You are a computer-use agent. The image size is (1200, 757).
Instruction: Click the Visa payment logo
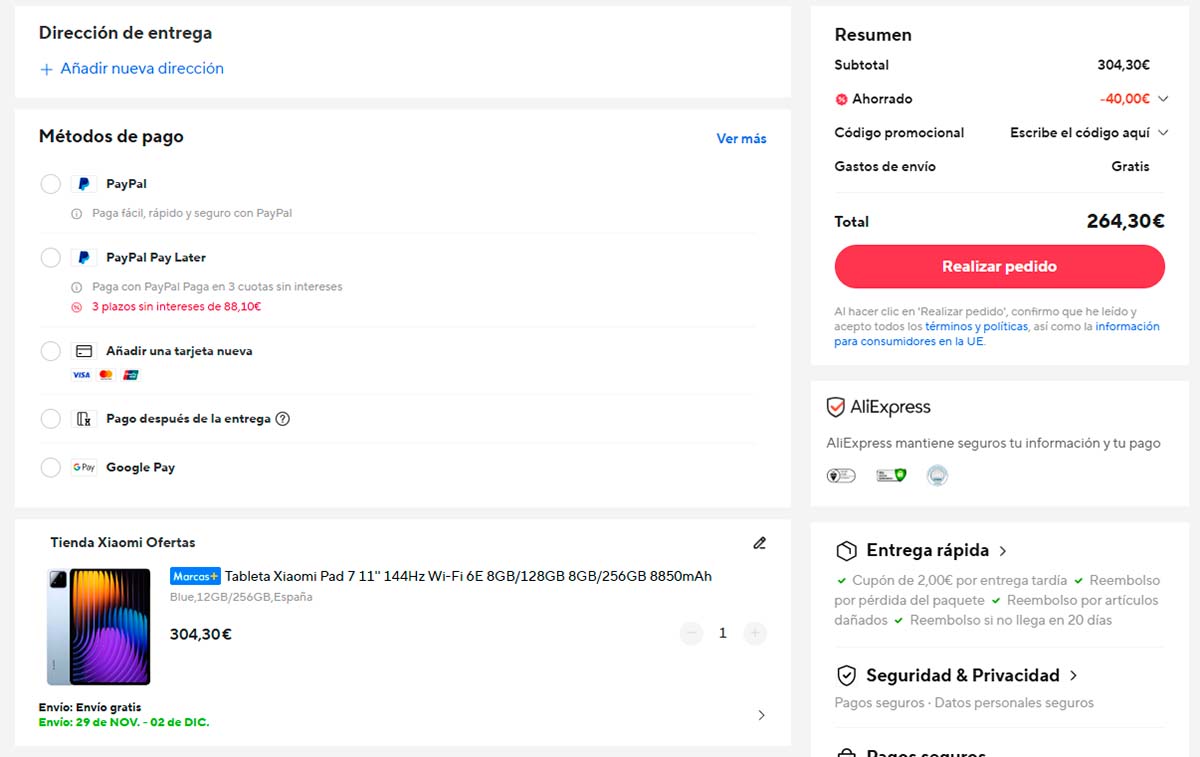tap(80, 374)
